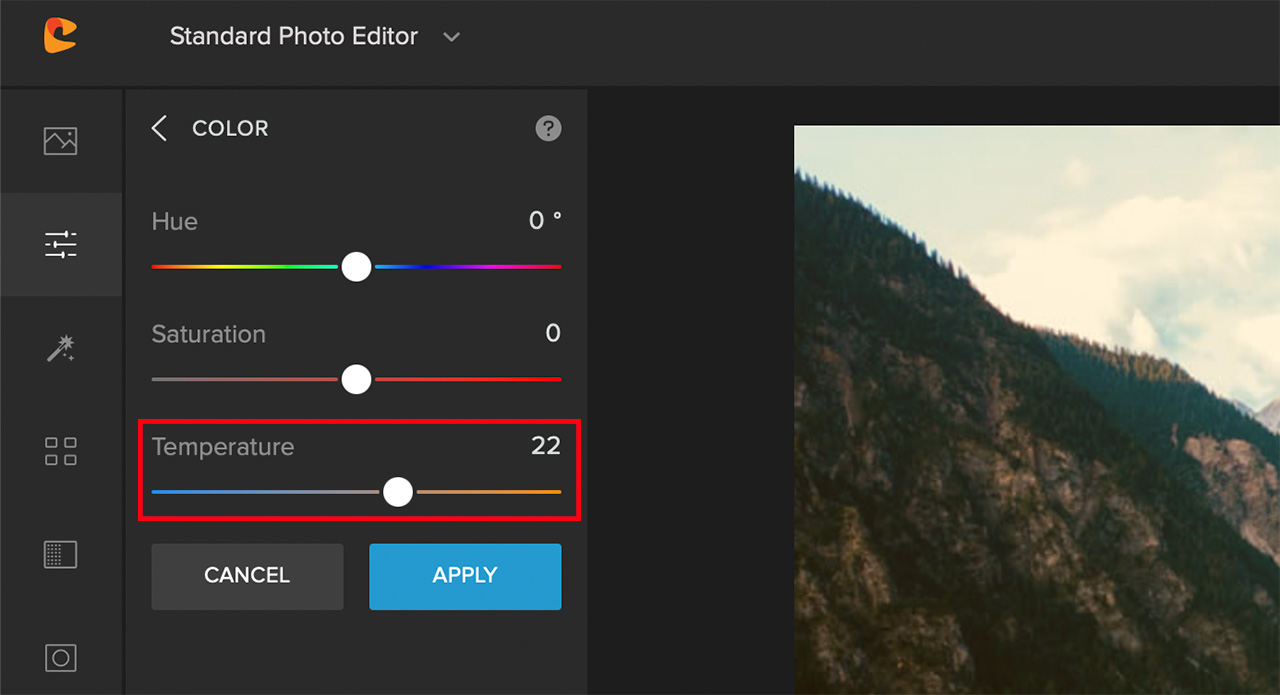Open the Graphics elements panel
The width and height of the screenshot is (1280, 695).
coord(60,451)
